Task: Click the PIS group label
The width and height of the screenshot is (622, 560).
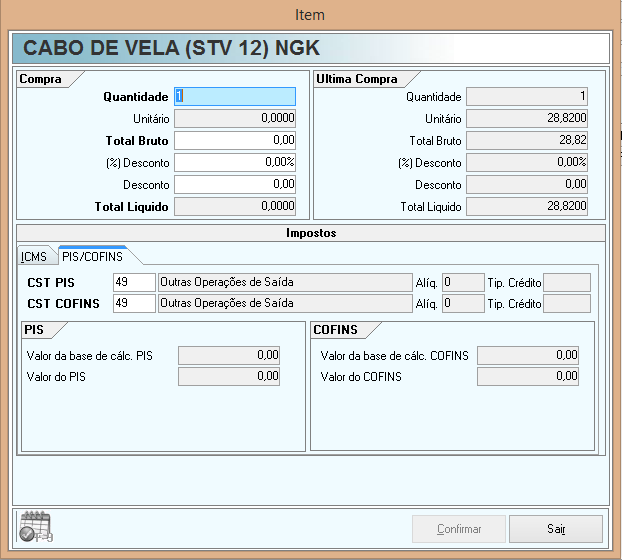Action: (34, 330)
